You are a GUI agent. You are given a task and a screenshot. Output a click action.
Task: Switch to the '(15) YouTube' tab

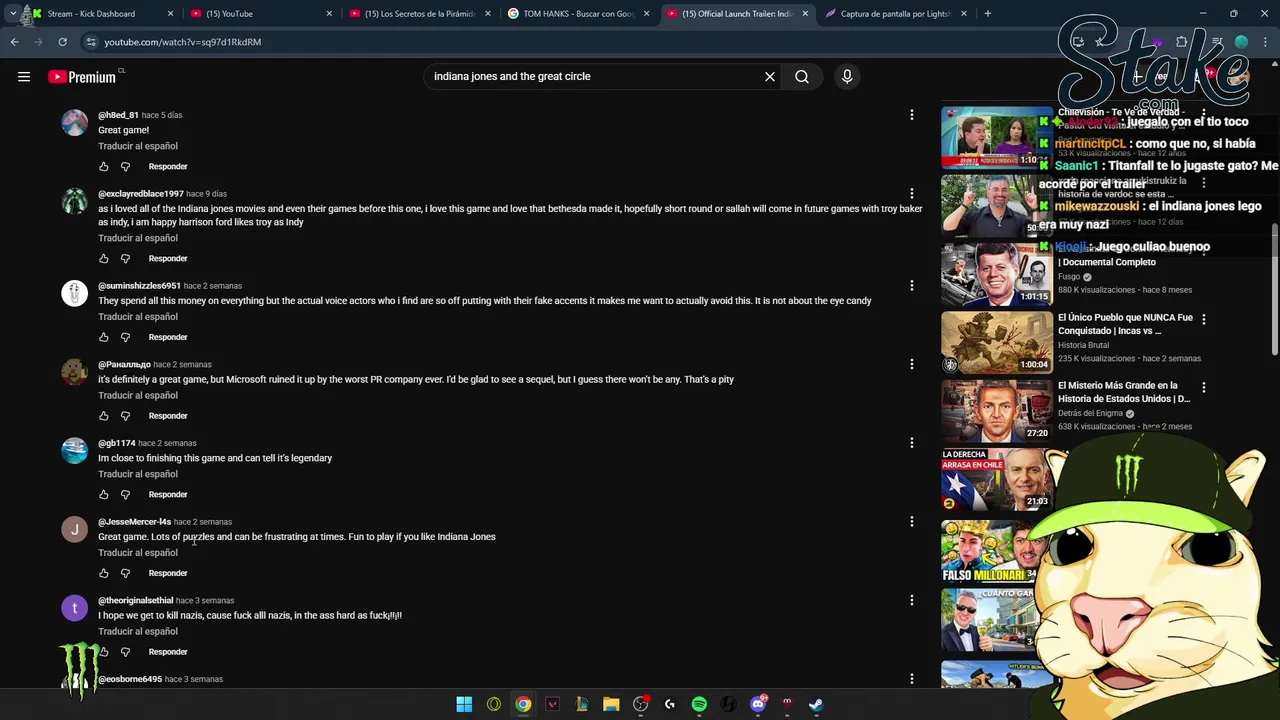pyautogui.click(x=261, y=14)
